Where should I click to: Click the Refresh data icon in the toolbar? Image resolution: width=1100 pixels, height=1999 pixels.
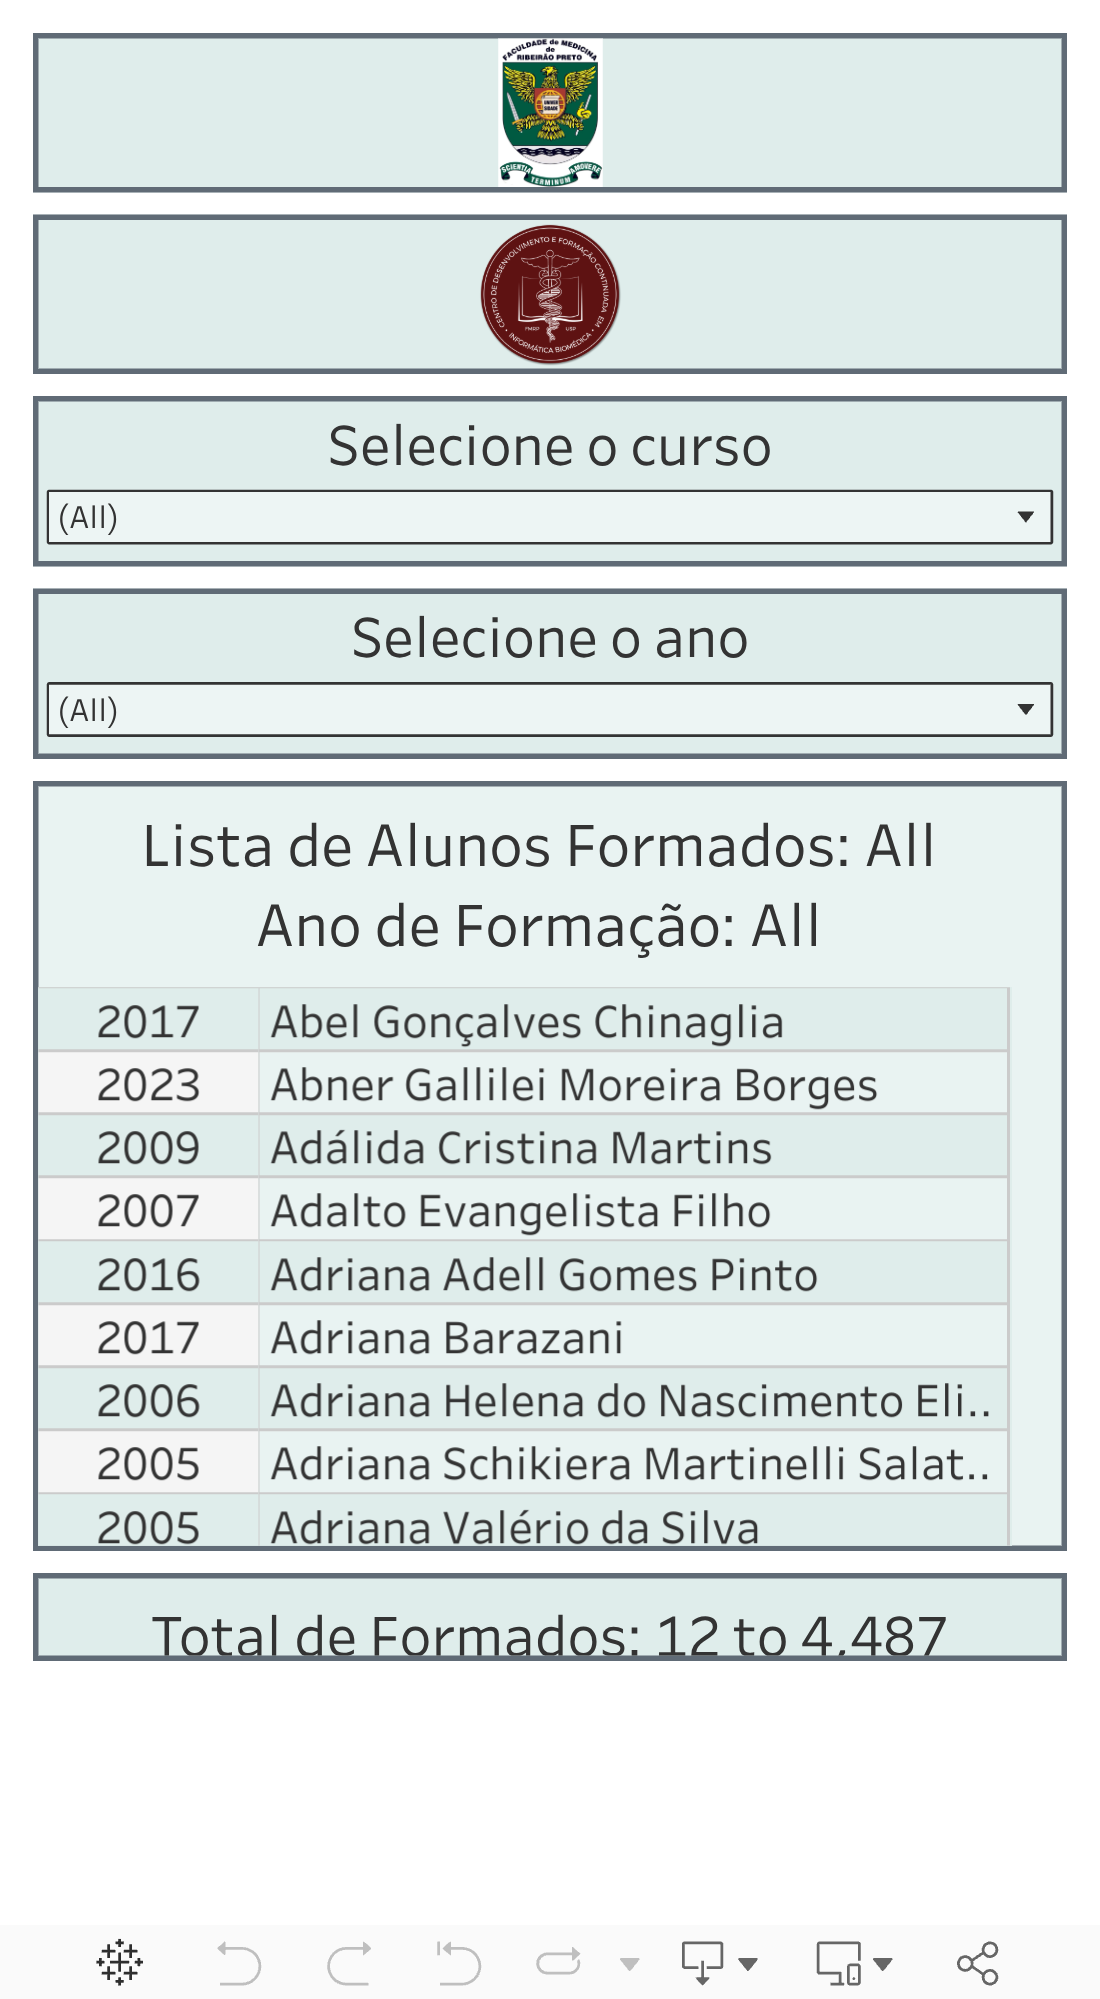coord(558,1962)
